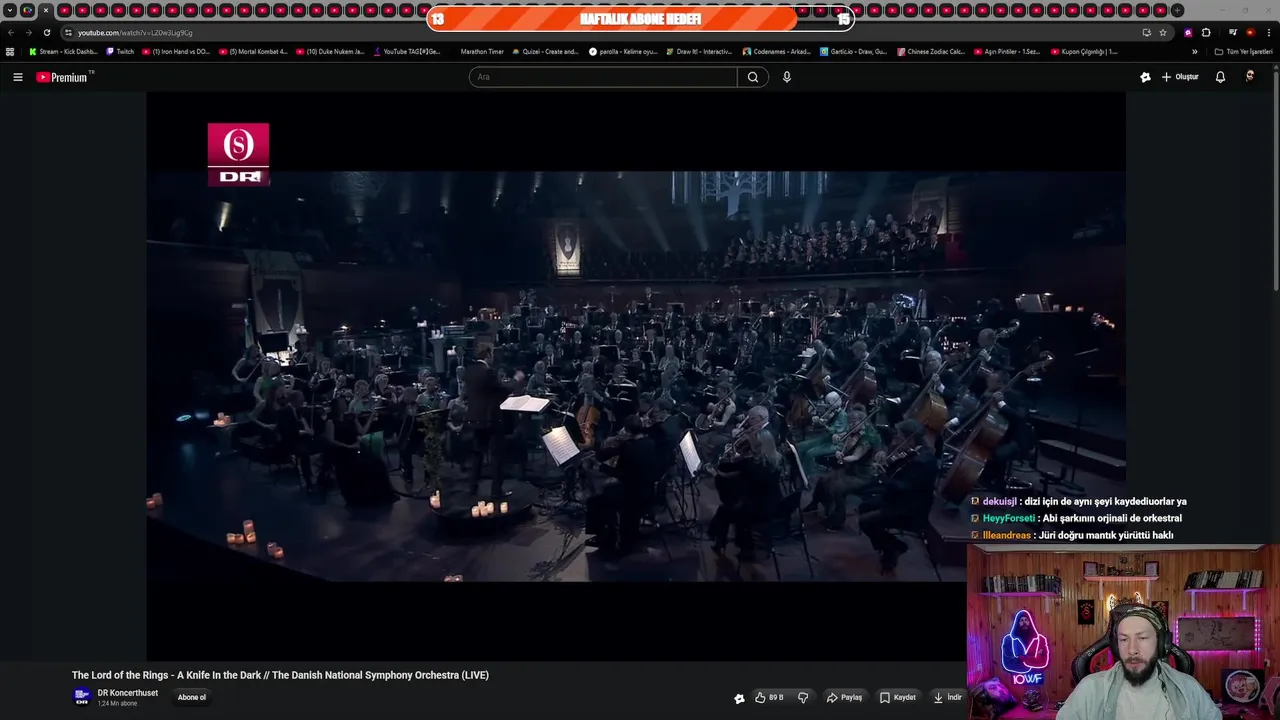Select the video title text
This screenshot has width=1280, height=720.
(x=280, y=675)
